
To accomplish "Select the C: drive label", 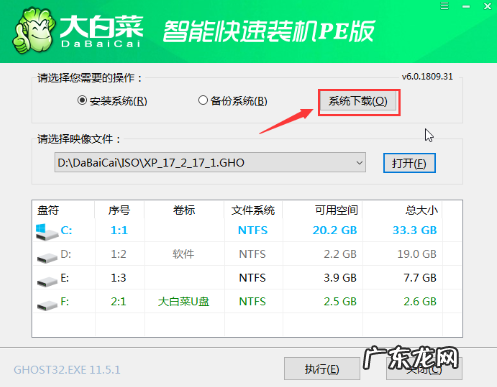I will coord(66,230).
